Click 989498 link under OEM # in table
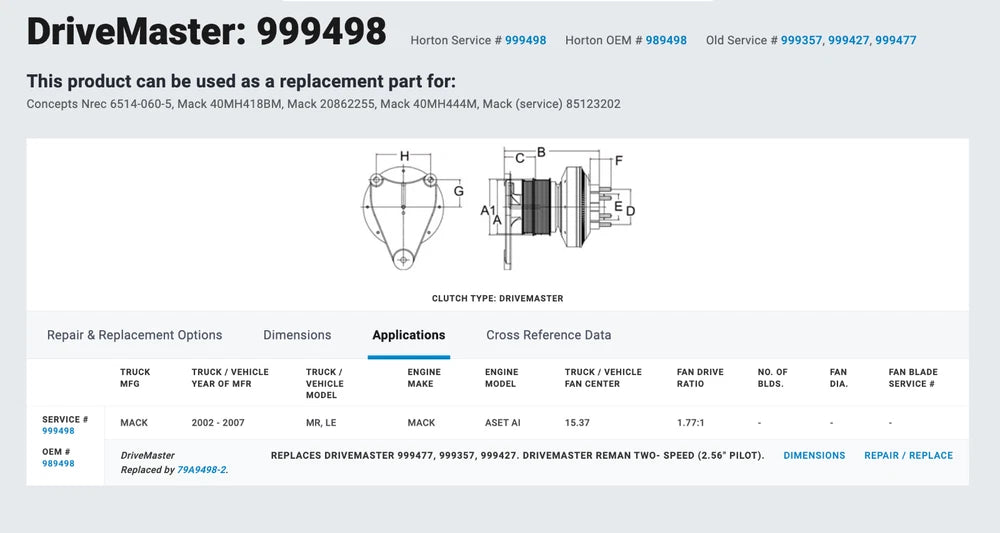This screenshot has height=533, width=1000. point(58,464)
